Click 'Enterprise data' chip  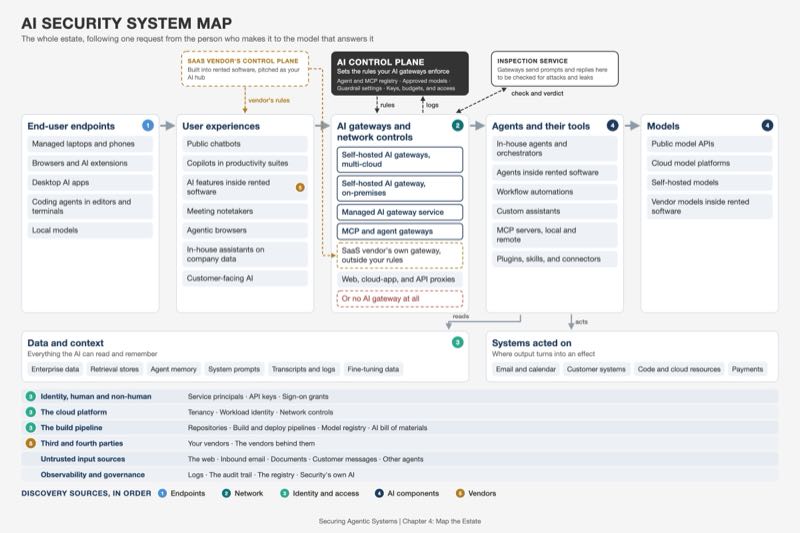[x=55, y=369]
